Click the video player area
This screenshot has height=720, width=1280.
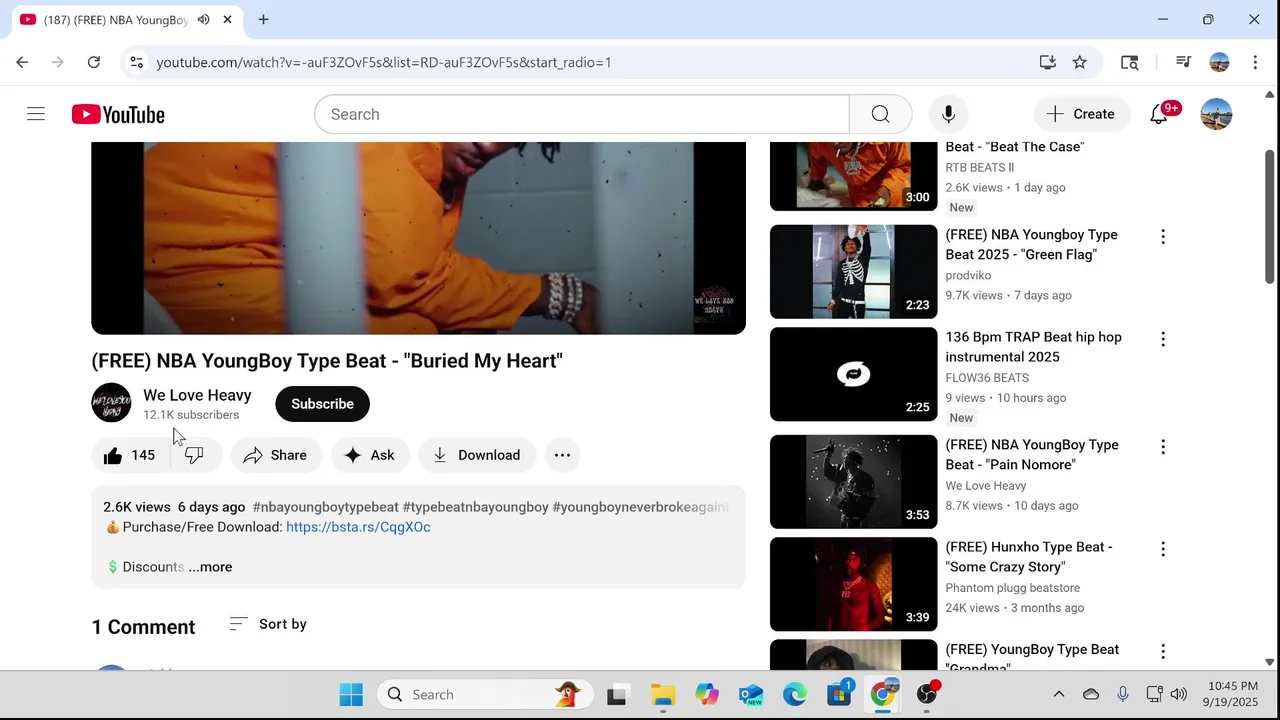(418, 238)
